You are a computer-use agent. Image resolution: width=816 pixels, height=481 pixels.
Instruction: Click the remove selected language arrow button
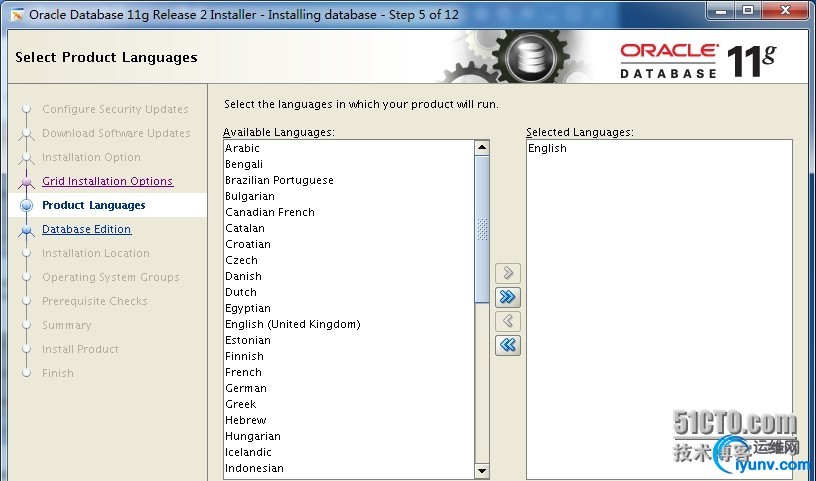[508, 321]
